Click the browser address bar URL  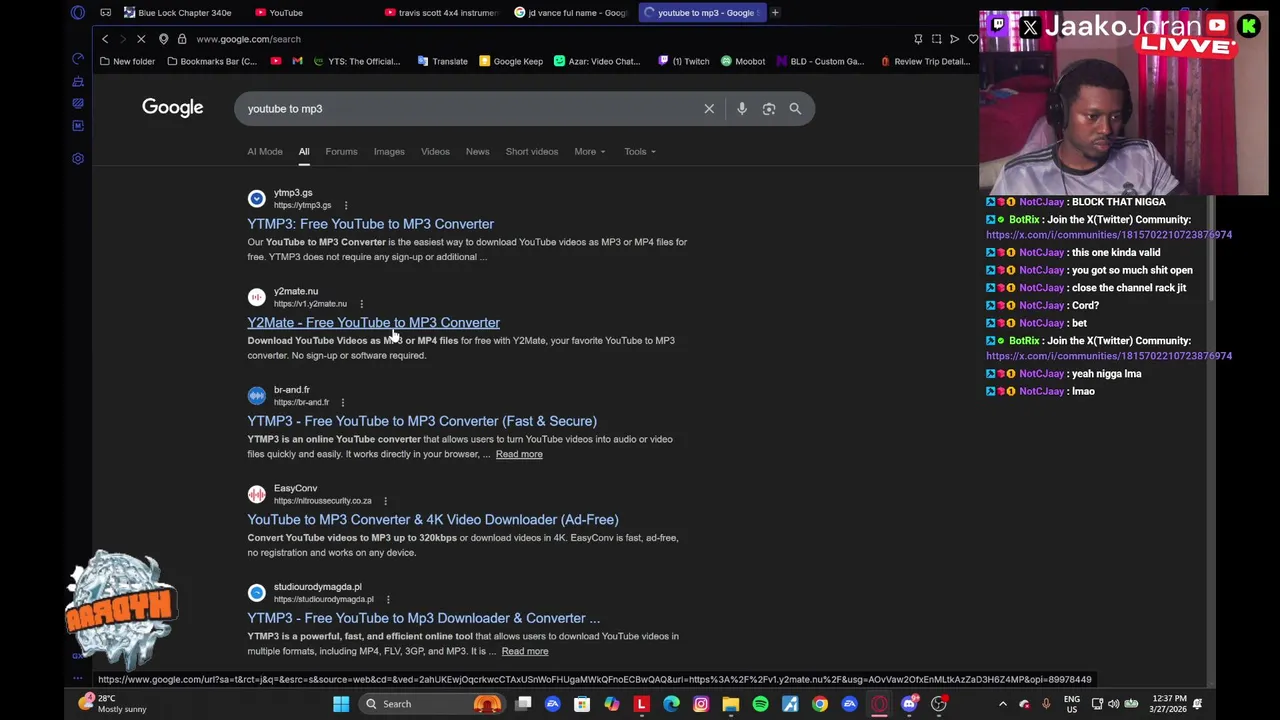(248, 39)
